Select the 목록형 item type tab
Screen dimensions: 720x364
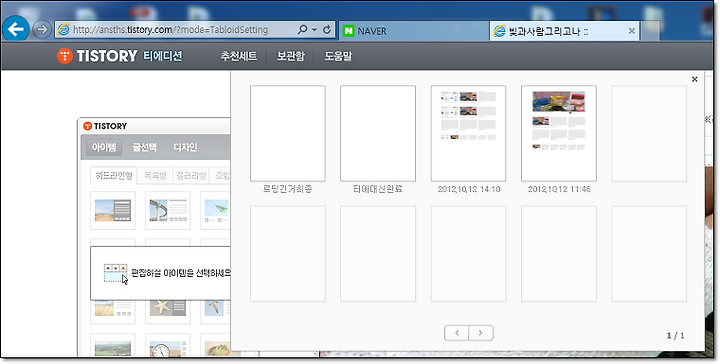pyautogui.click(x=155, y=176)
